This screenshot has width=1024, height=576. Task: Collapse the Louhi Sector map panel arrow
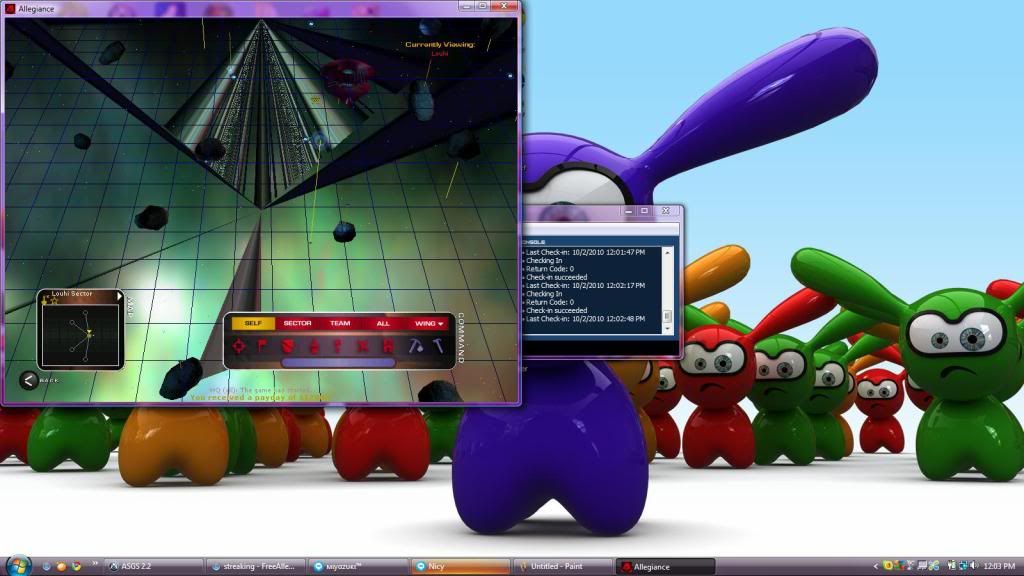(119, 296)
